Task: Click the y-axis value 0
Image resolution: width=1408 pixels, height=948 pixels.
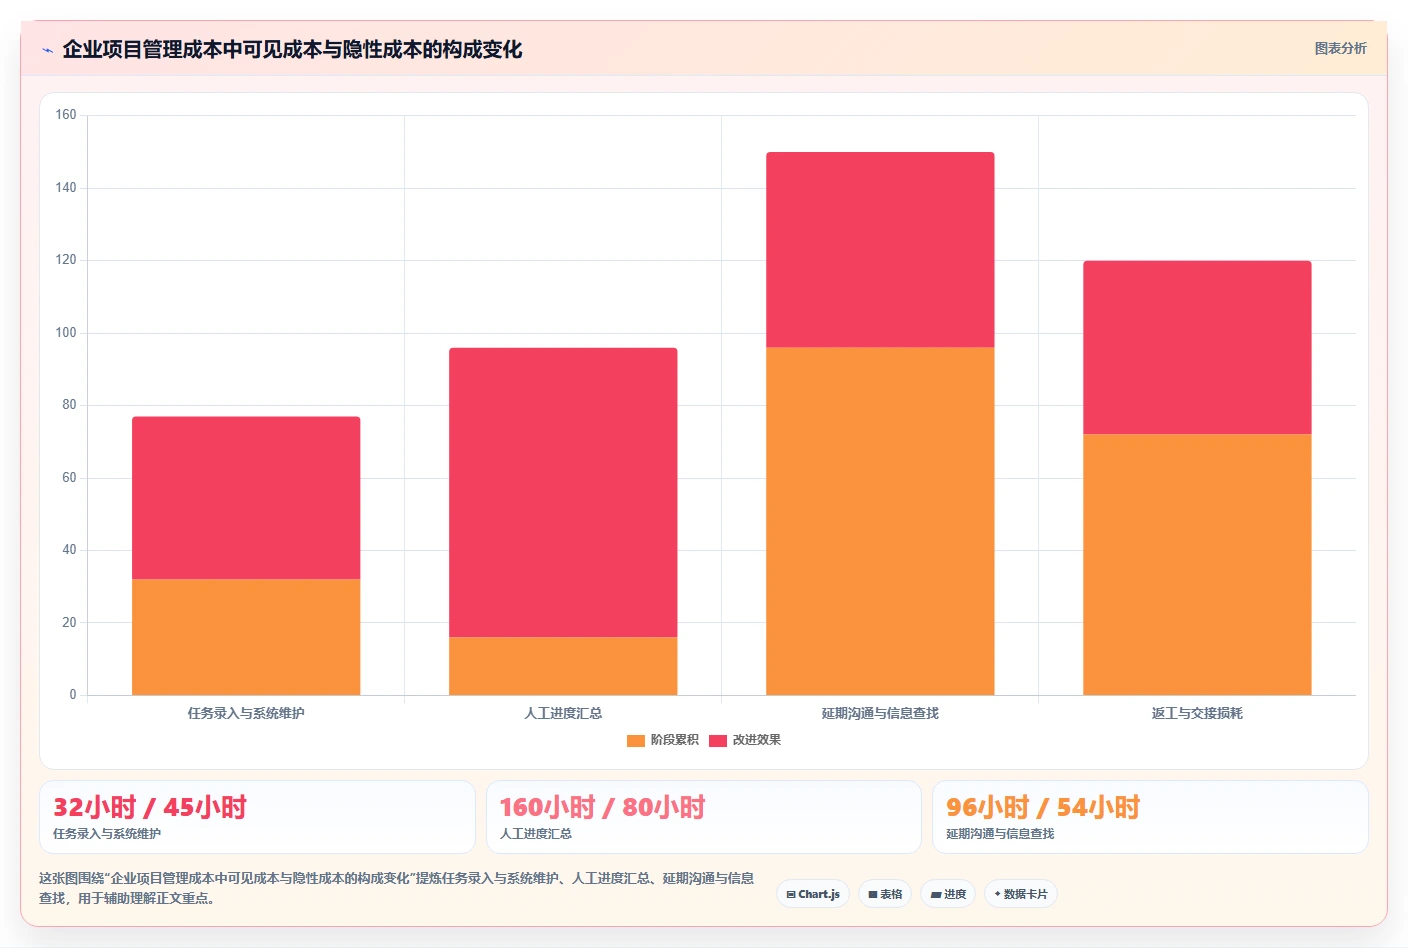Action: pyautogui.click(x=73, y=695)
